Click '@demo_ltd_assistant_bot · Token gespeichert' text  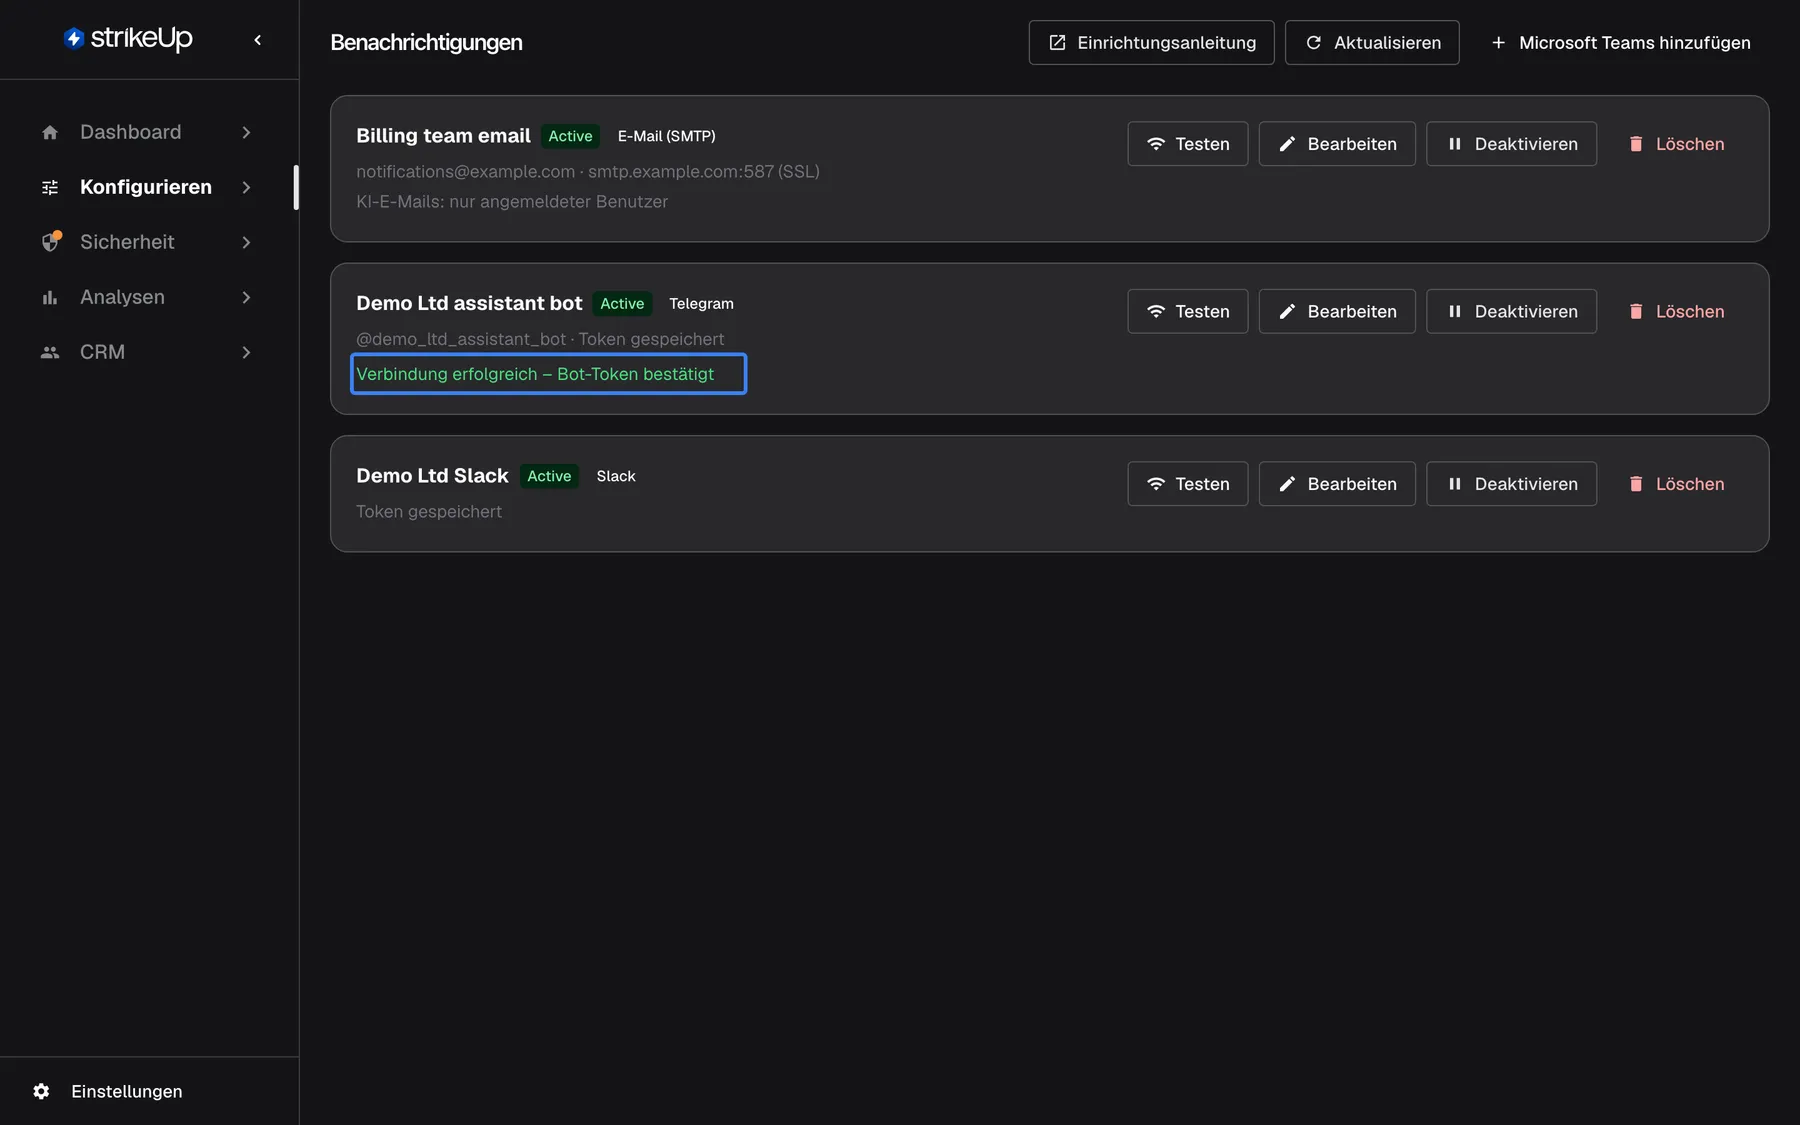(x=540, y=340)
